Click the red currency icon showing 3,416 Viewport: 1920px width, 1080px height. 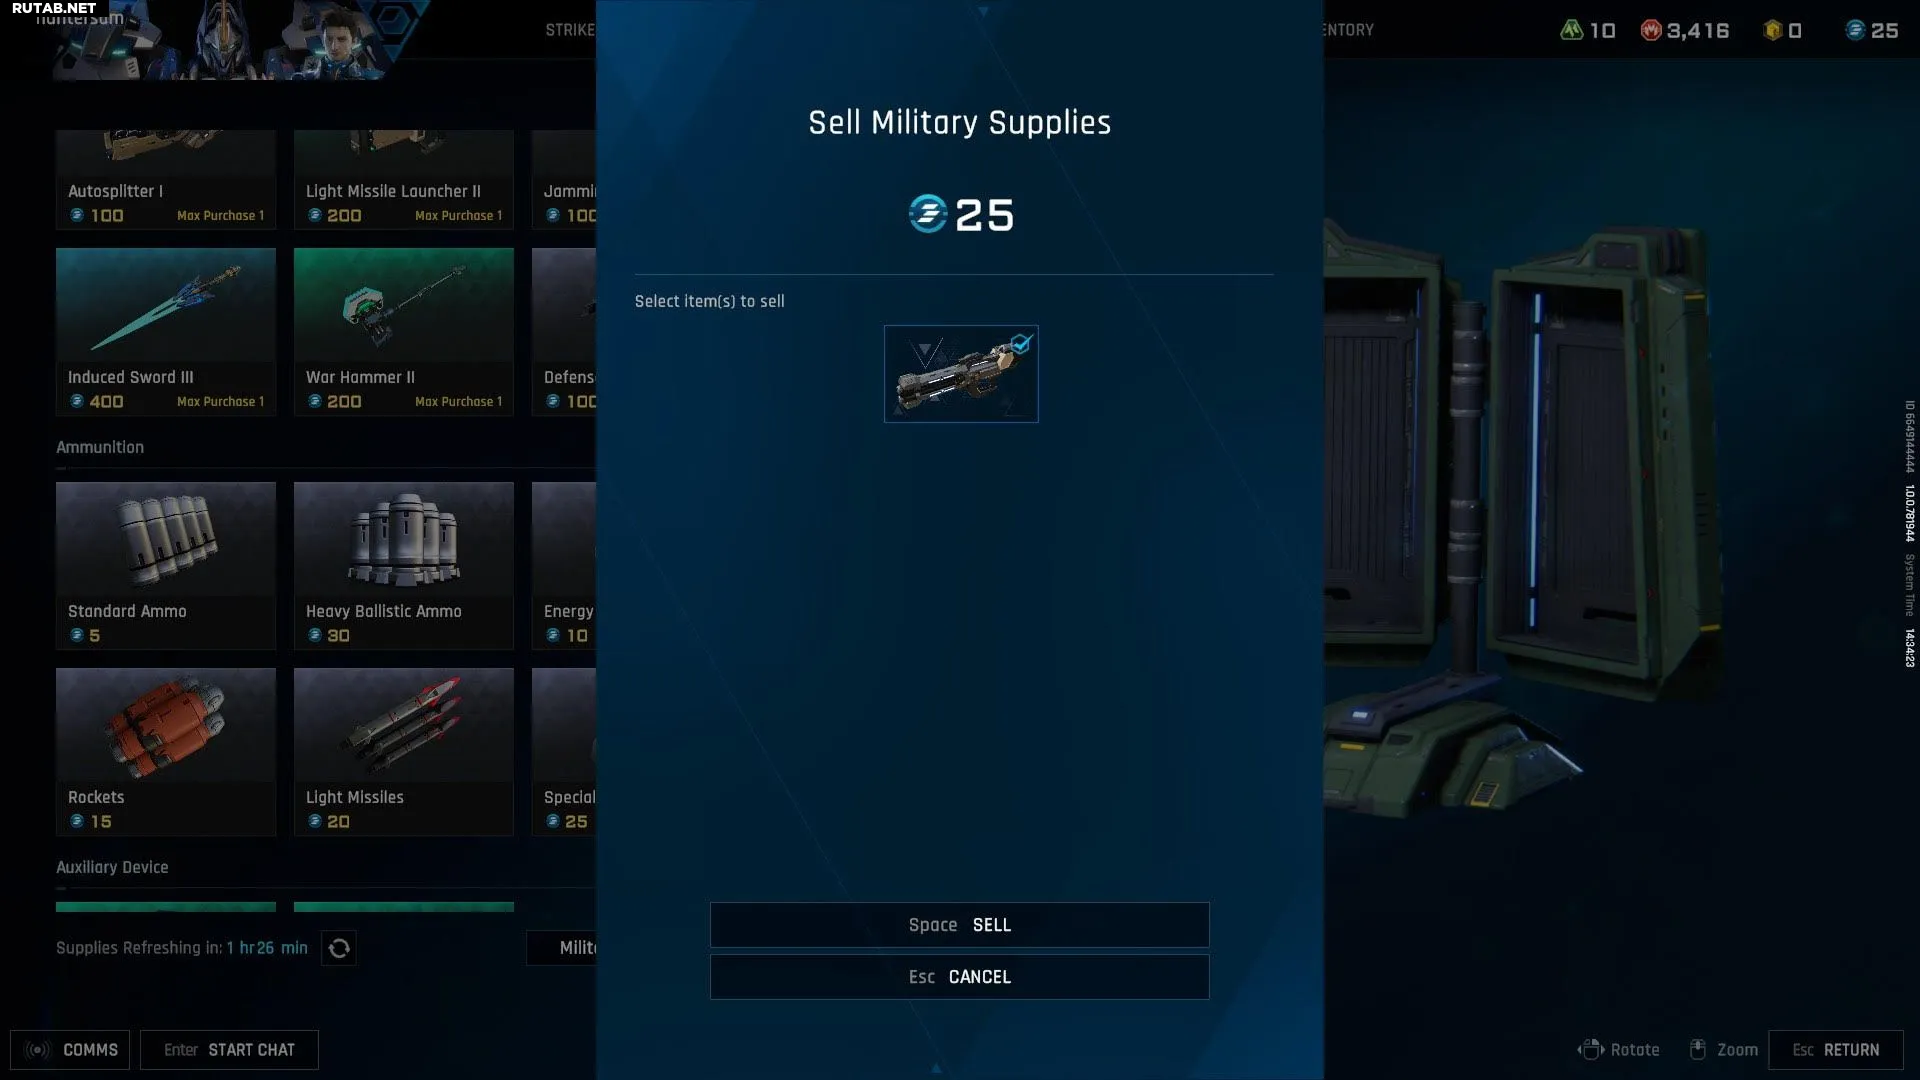[1651, 30]
